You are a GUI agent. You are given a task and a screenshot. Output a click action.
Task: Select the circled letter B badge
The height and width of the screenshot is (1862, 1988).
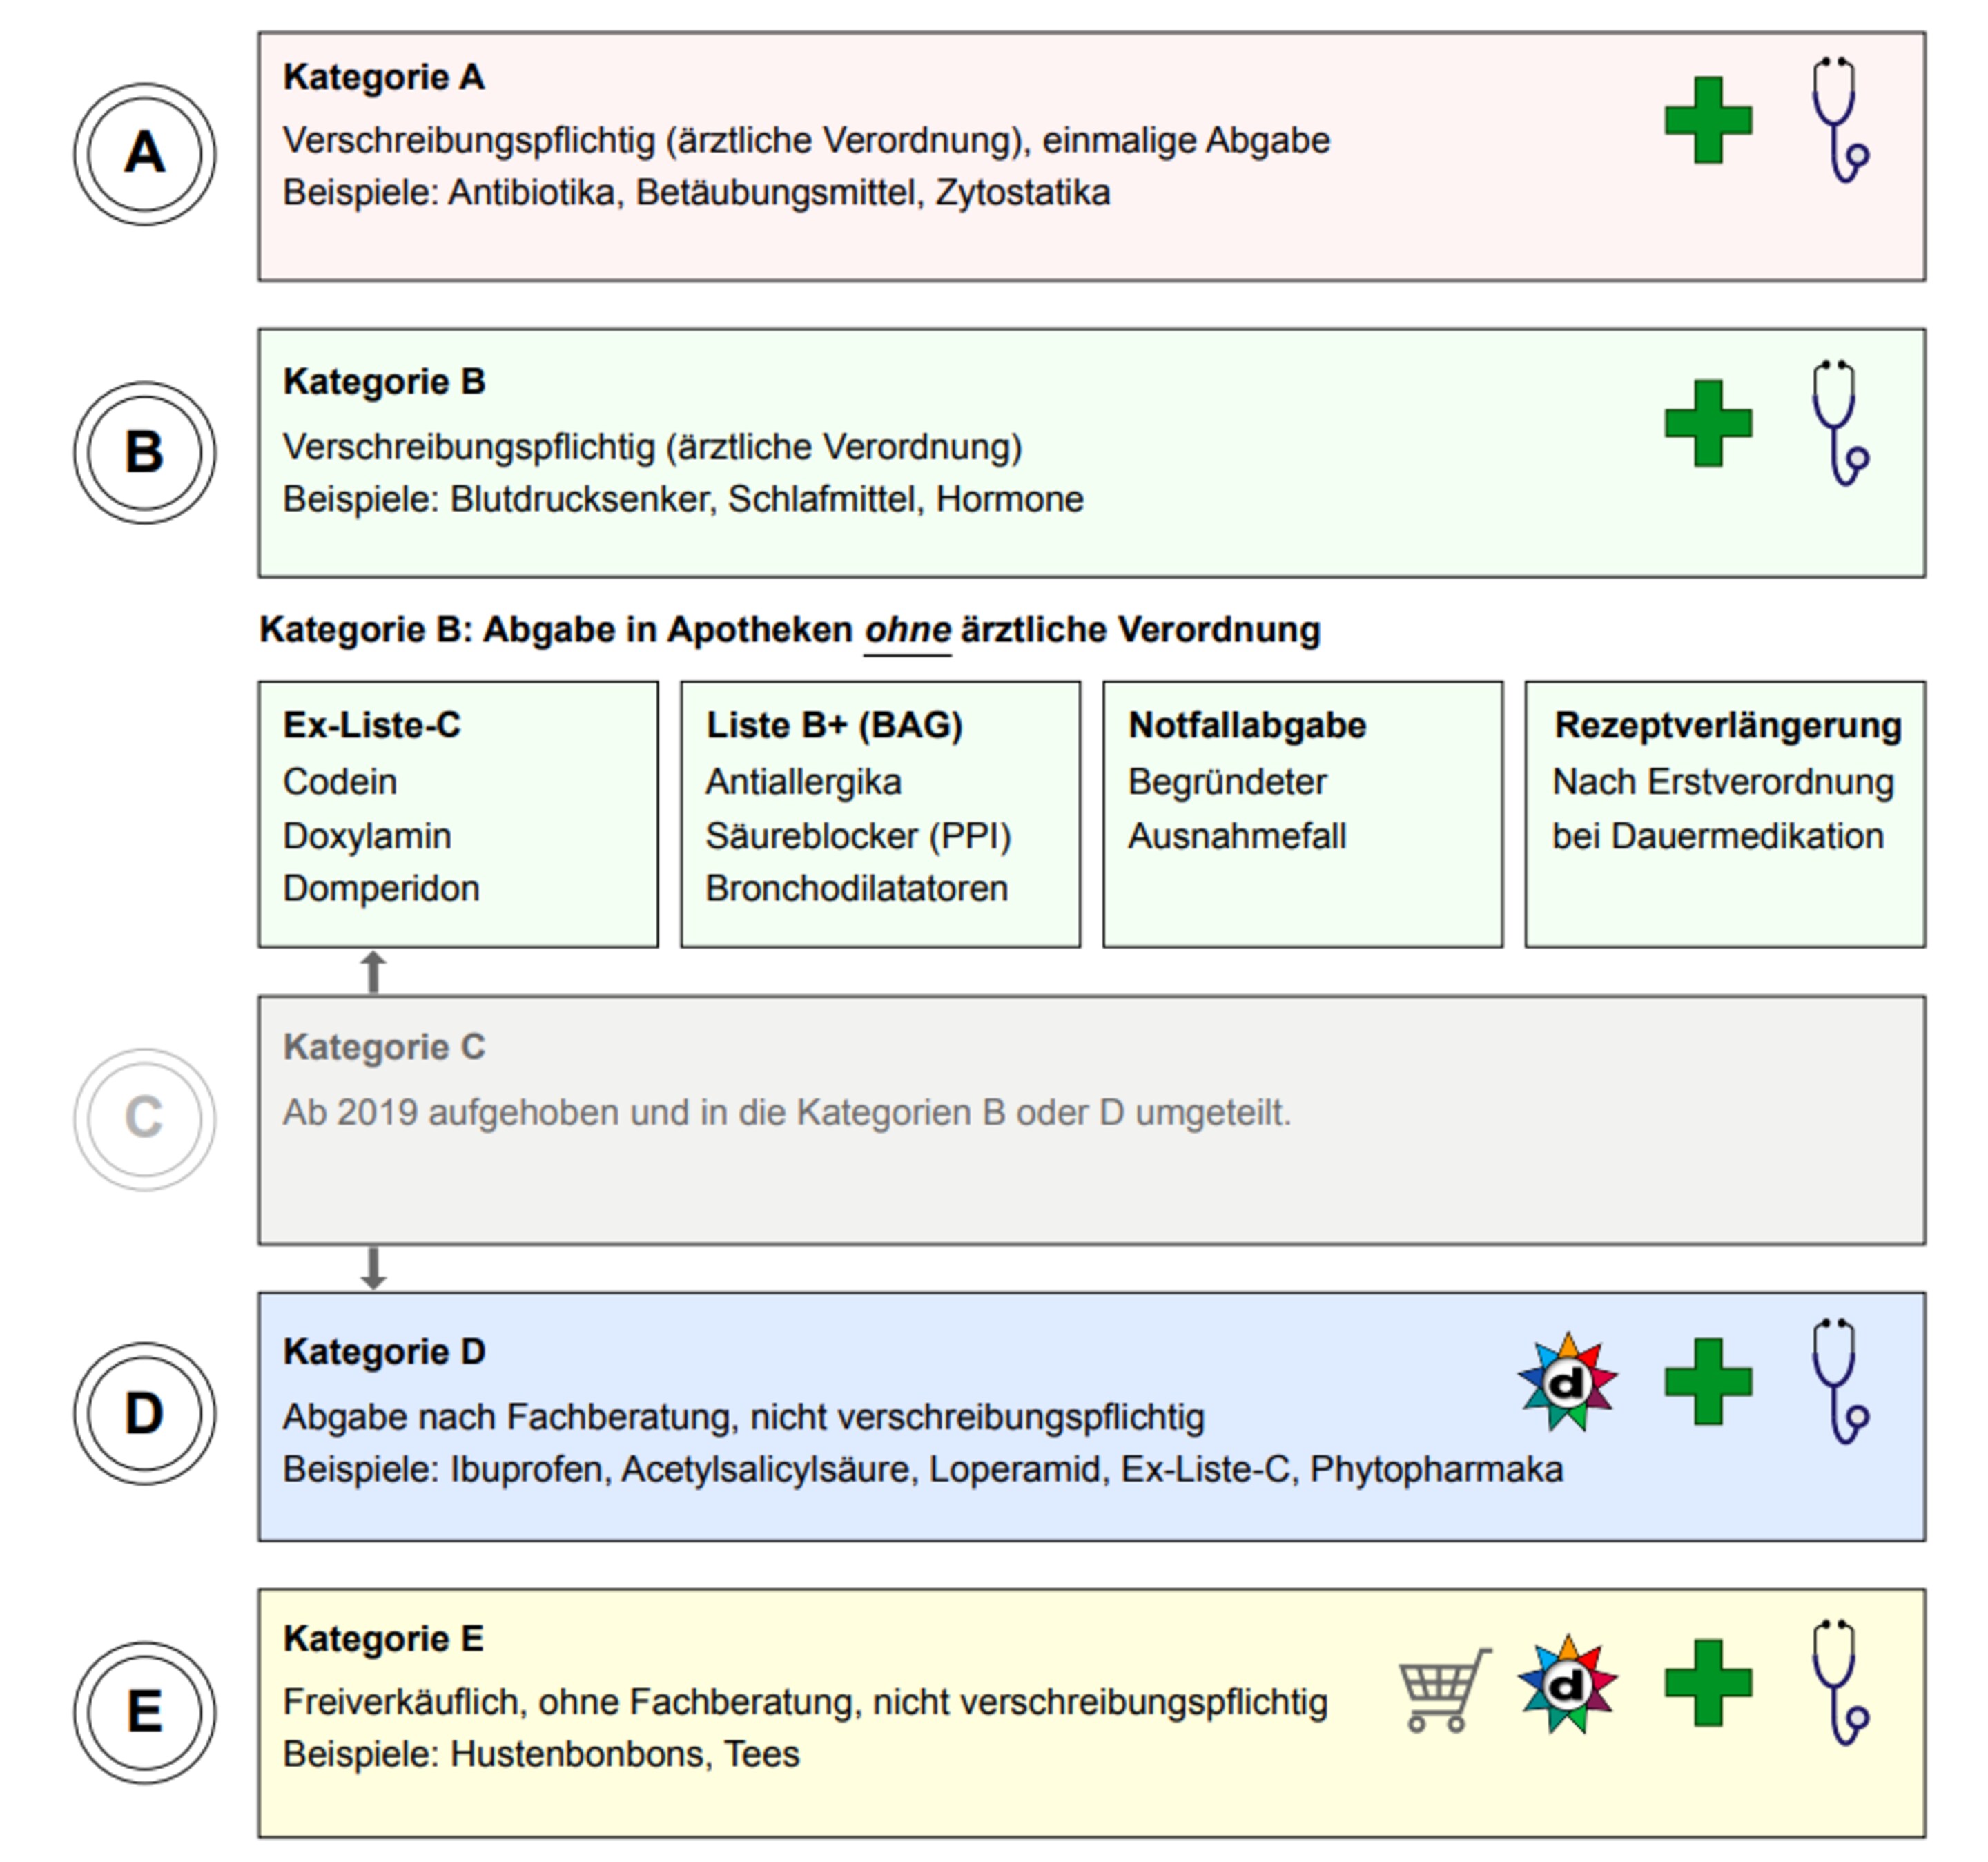[144, 452]
